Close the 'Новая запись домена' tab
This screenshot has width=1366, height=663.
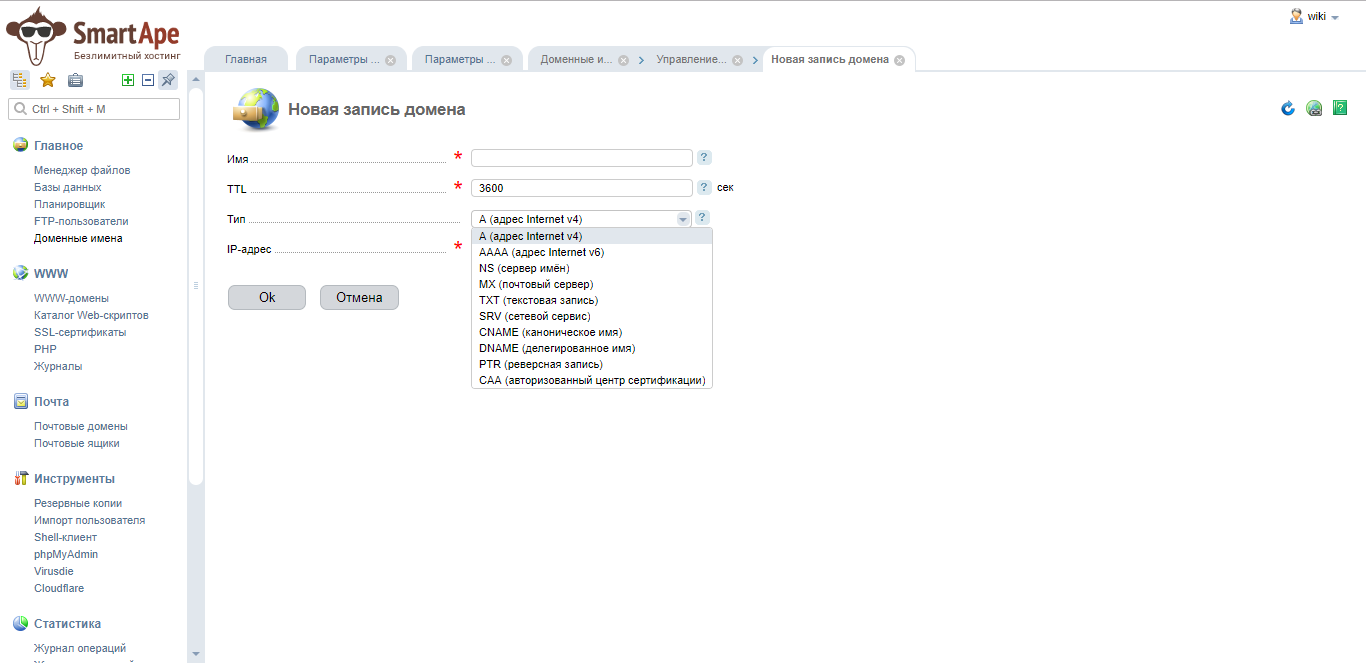click(x=899, y=60)
